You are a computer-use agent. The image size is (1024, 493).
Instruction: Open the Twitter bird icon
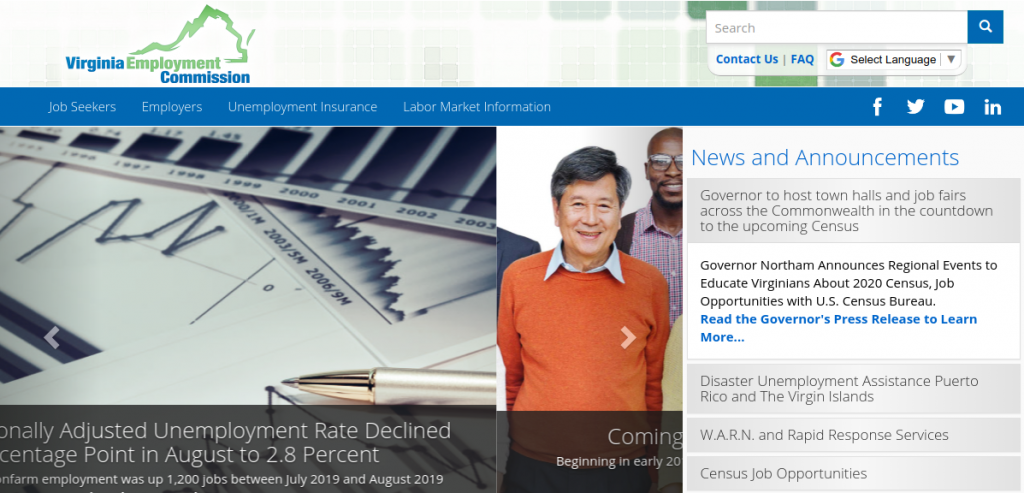coord(915,107)
